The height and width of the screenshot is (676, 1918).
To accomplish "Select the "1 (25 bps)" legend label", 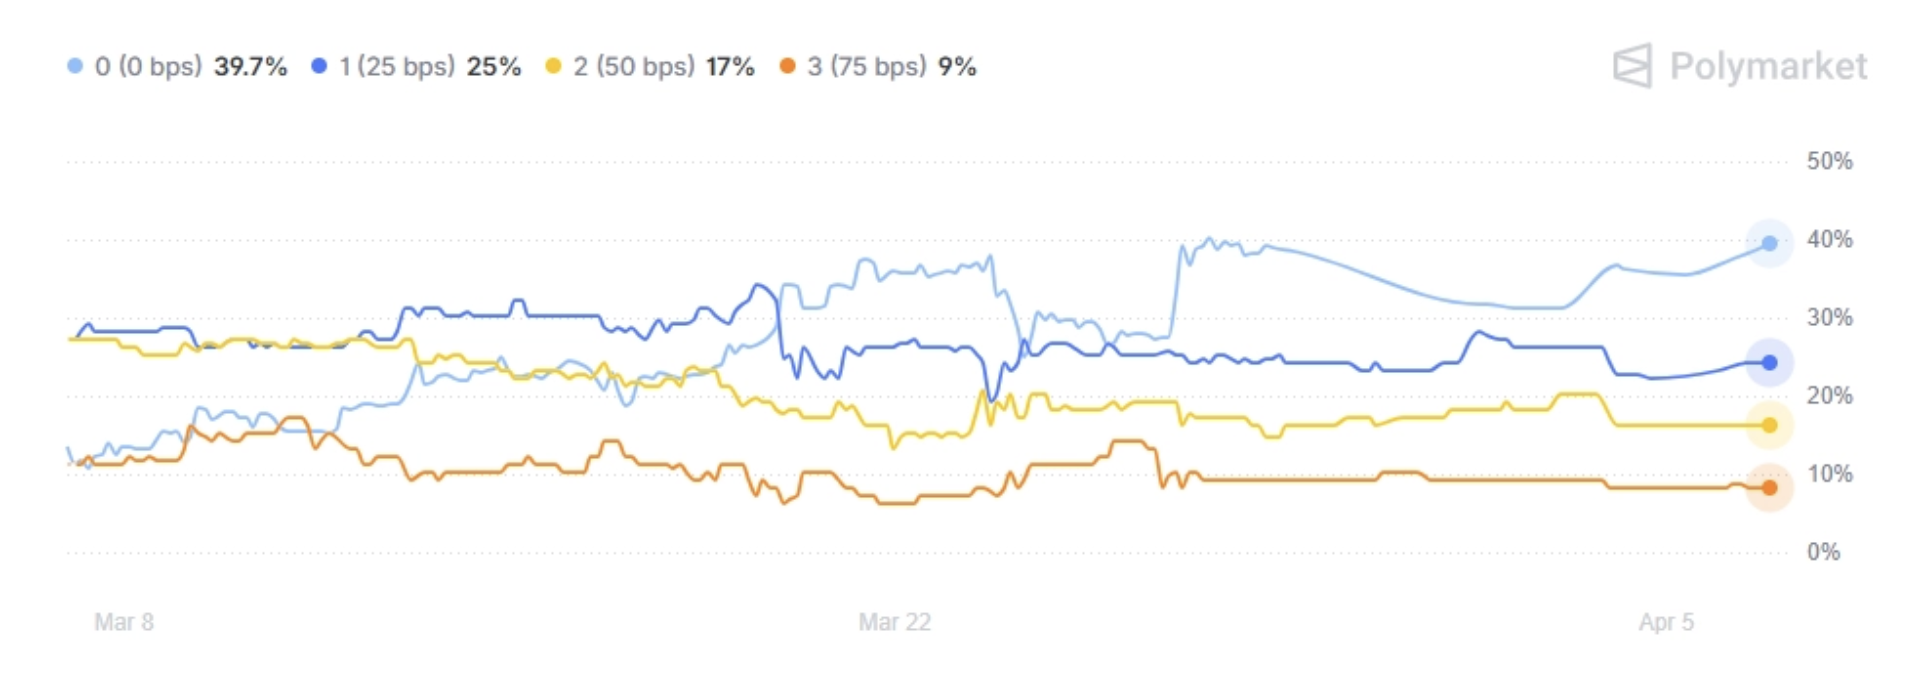I will [396, 66].
